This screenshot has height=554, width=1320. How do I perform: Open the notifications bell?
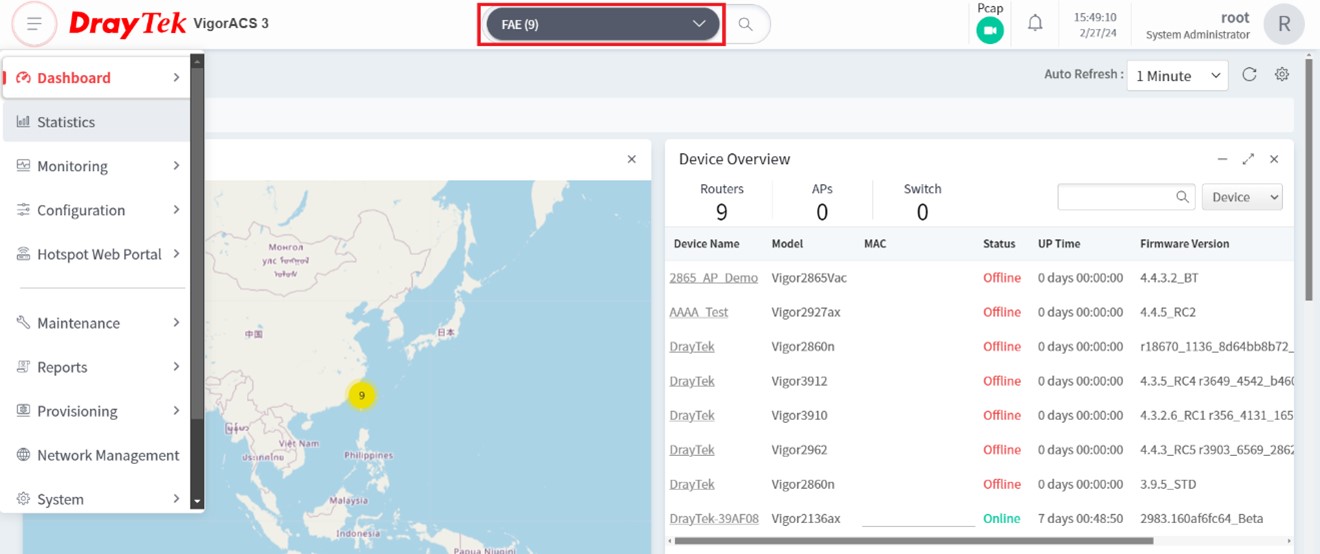pyautogui.click(x=1035, y=23)
